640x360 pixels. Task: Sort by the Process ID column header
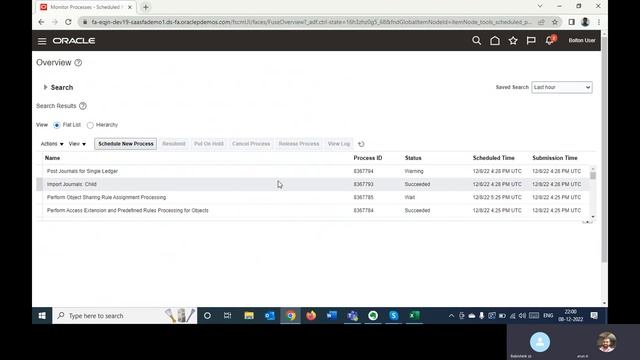click(368, 158)
